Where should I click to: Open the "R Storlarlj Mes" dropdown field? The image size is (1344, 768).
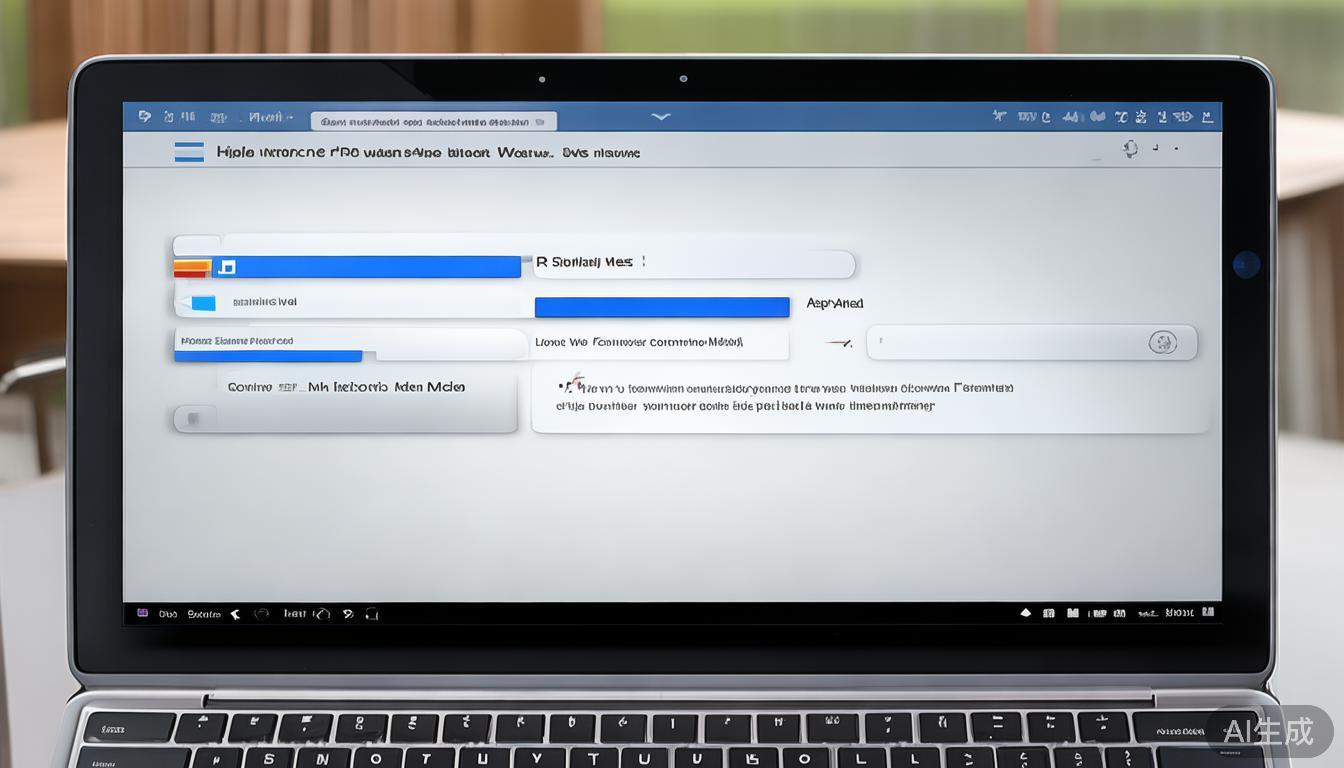click(693, 263)
